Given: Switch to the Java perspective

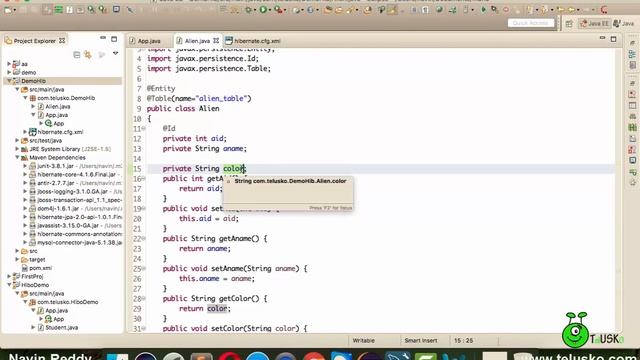Looking at the screenshot, I should coord(624,24).
